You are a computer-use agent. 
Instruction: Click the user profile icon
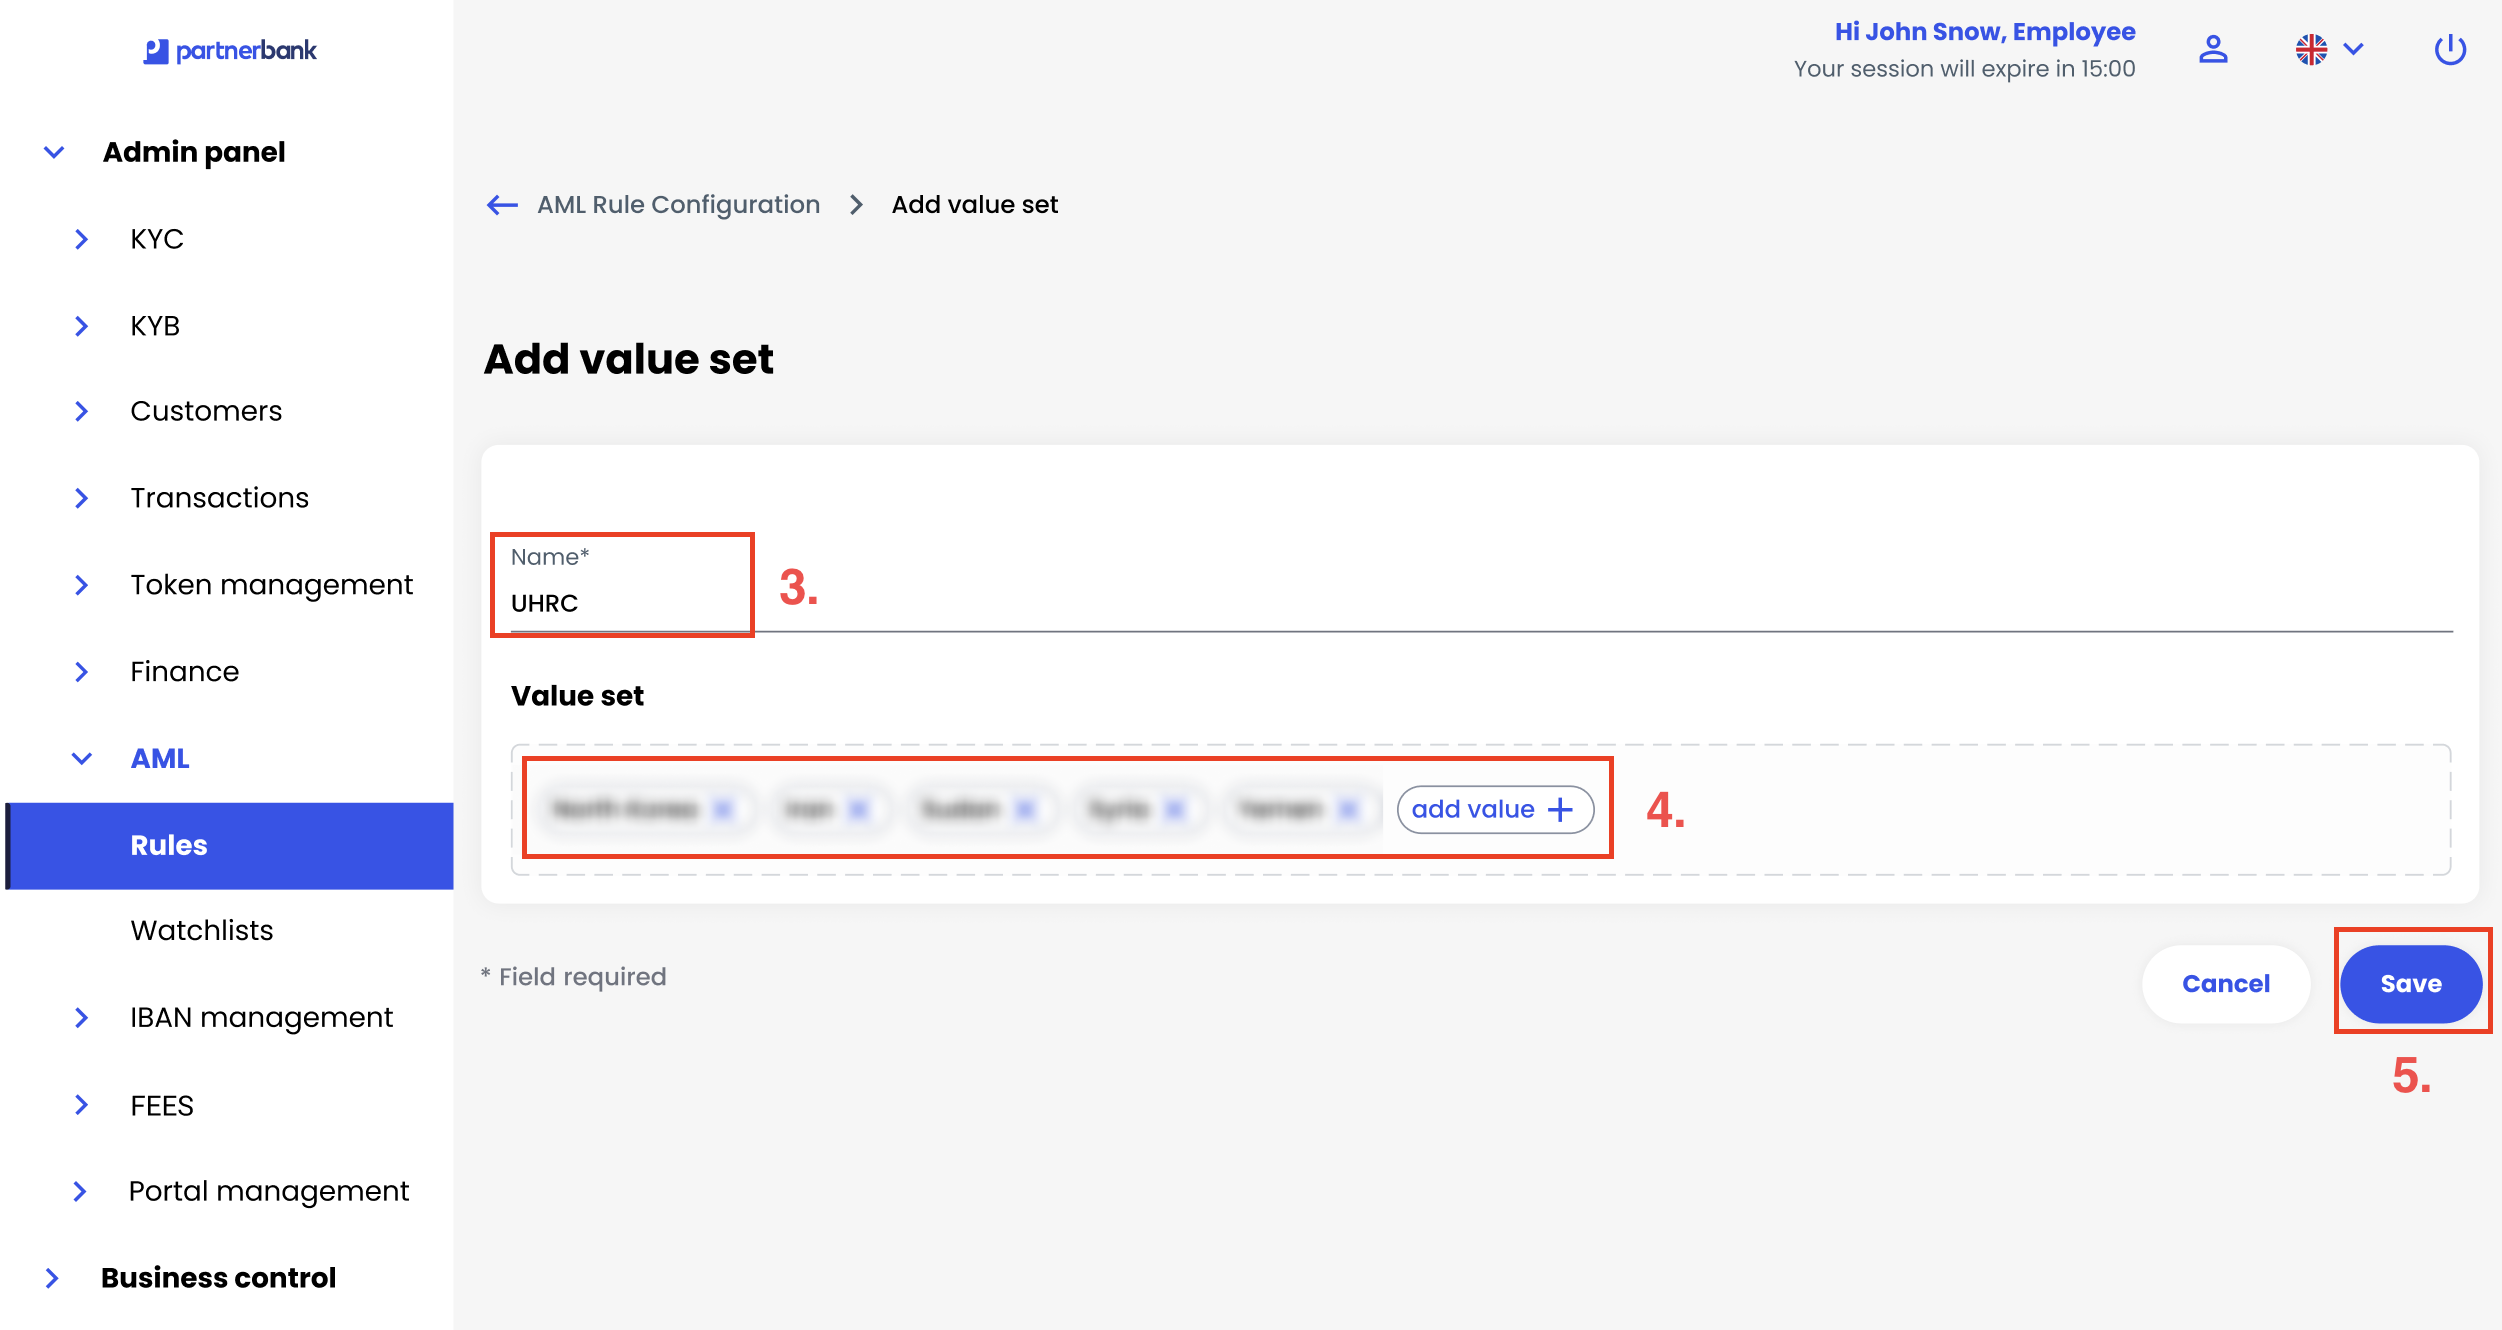click(2213, 49)
